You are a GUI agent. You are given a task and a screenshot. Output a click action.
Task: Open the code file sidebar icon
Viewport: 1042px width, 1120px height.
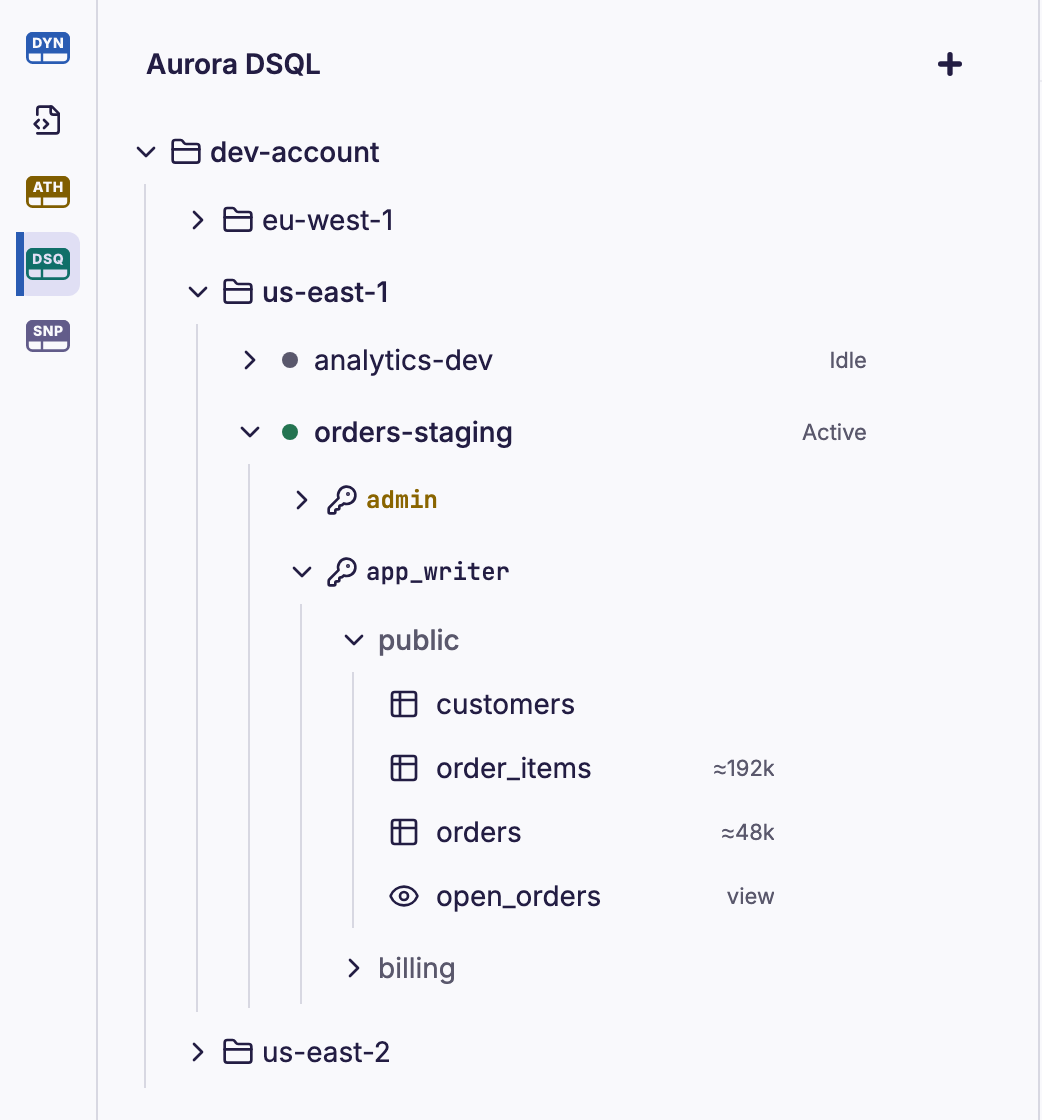pos(48,120)
